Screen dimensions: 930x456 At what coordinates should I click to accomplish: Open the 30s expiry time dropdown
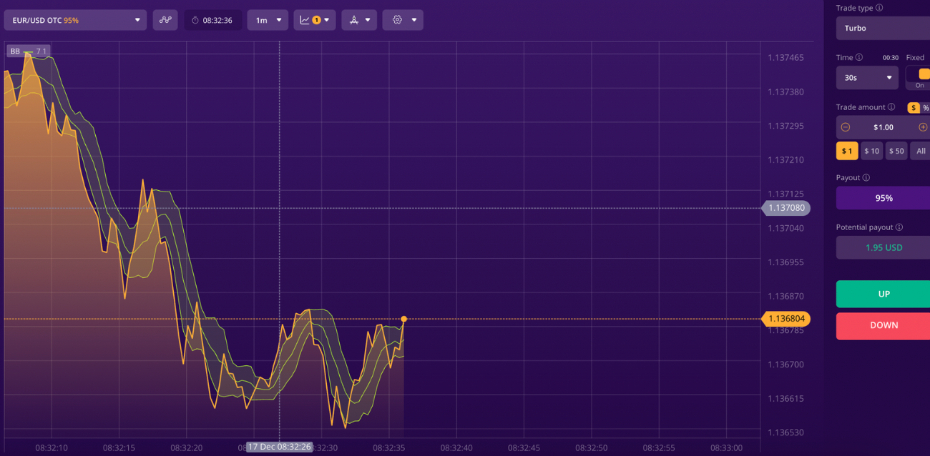tap(867, 78)
